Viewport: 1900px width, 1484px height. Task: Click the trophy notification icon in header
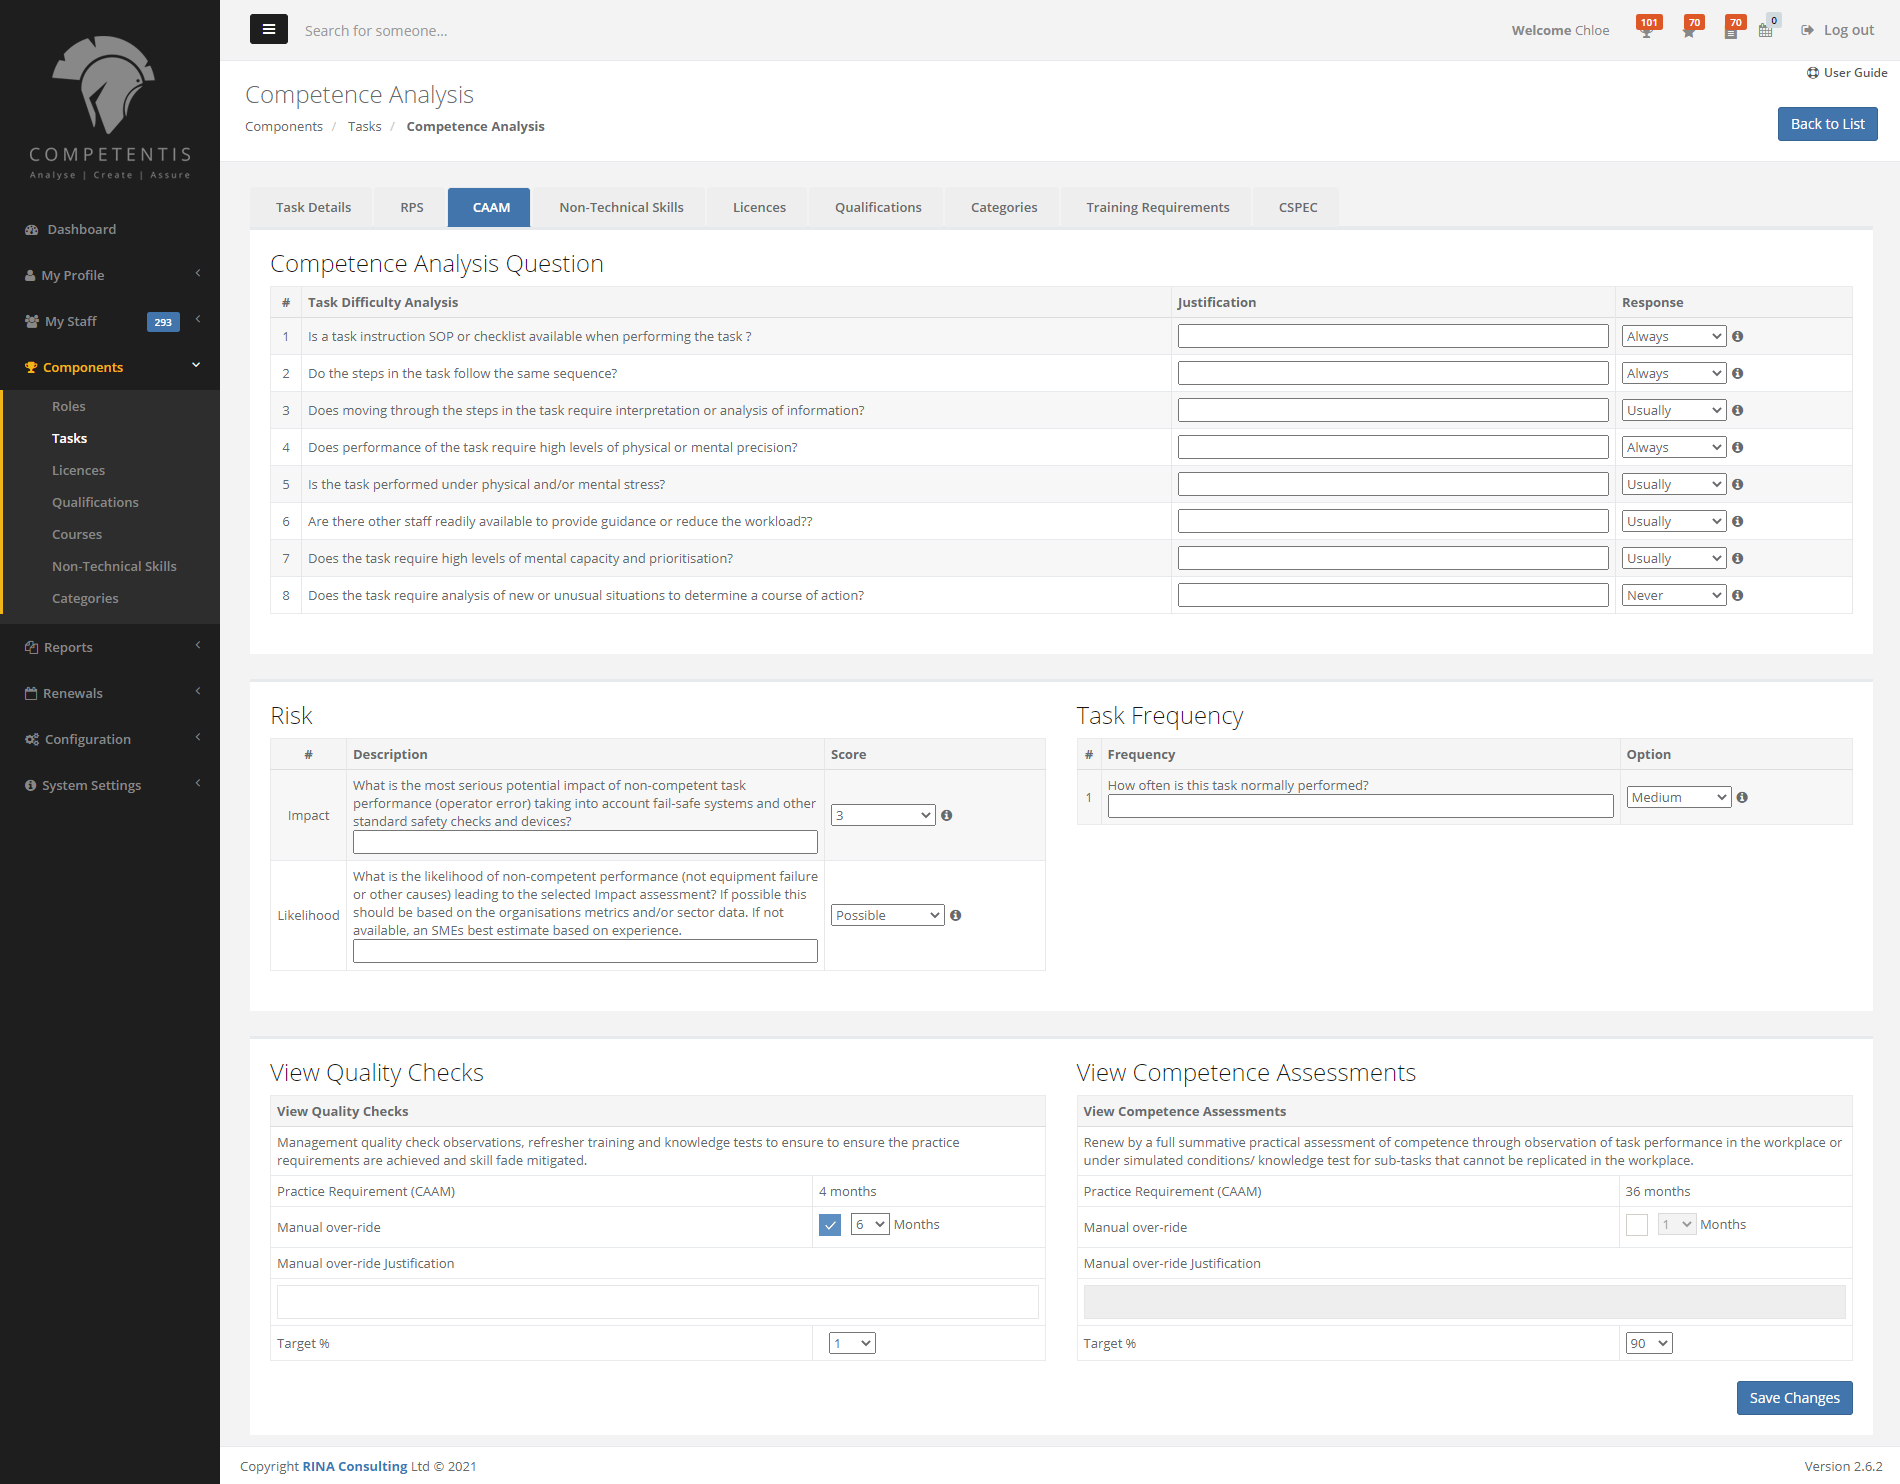1646,31
